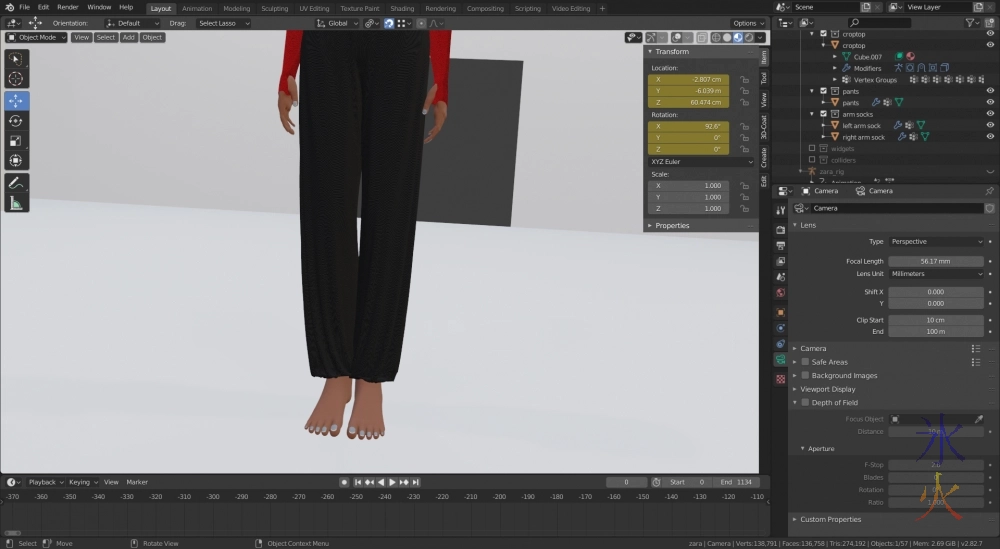The image size is (1000, 549).
Task: Open the XYZ Euler rotation mode dropdown
Action: click(x=700, y=161)
